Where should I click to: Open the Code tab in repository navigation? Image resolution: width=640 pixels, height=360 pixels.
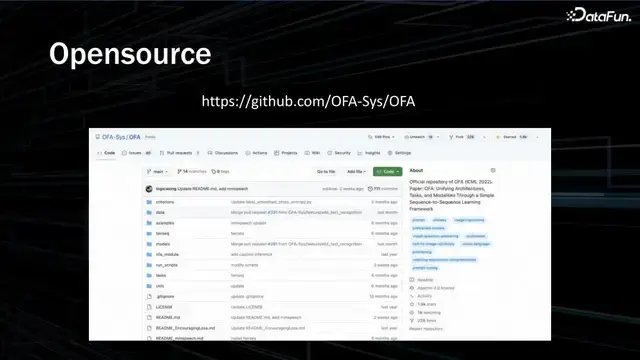point(106,153)
